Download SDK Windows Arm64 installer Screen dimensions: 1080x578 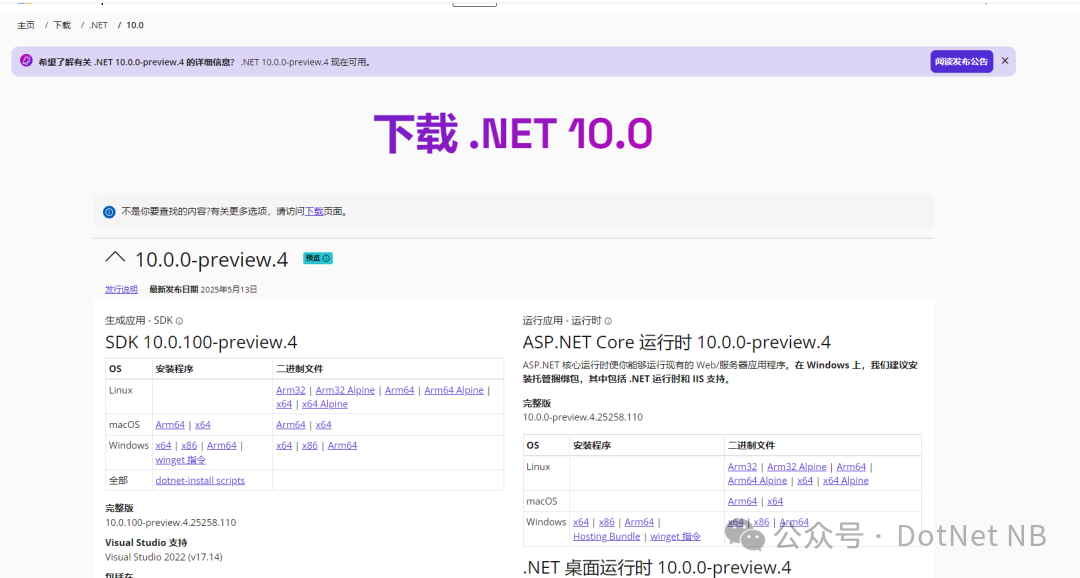pos(222,446)
